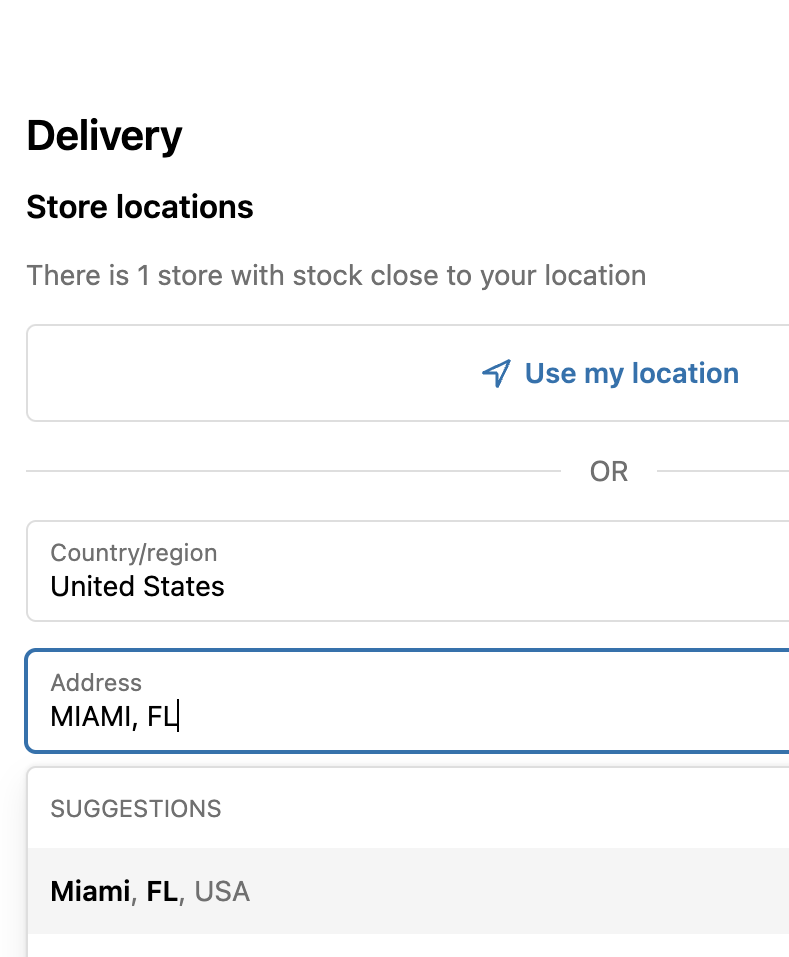Click the 'Delivery' heading
The height and width of the screenshot is (957, 789).
coord(104,135)
